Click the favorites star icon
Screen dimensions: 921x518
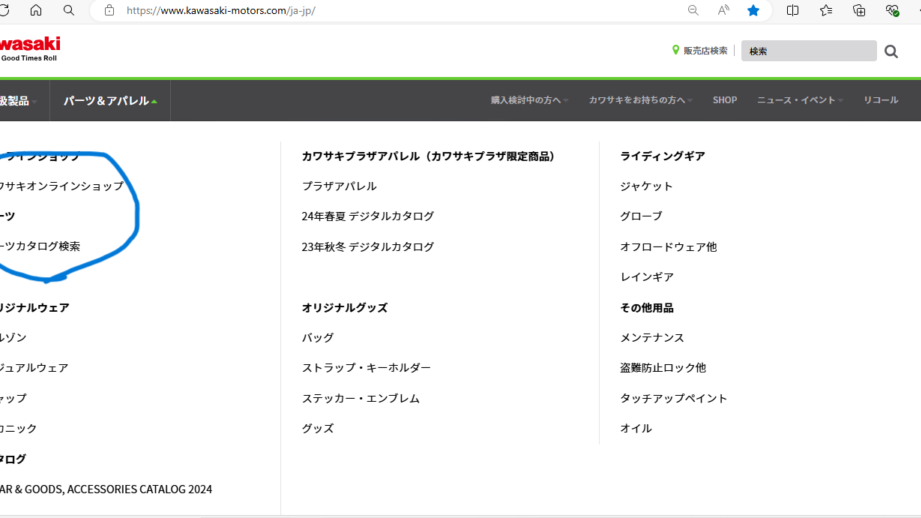(x=753, y=10)
